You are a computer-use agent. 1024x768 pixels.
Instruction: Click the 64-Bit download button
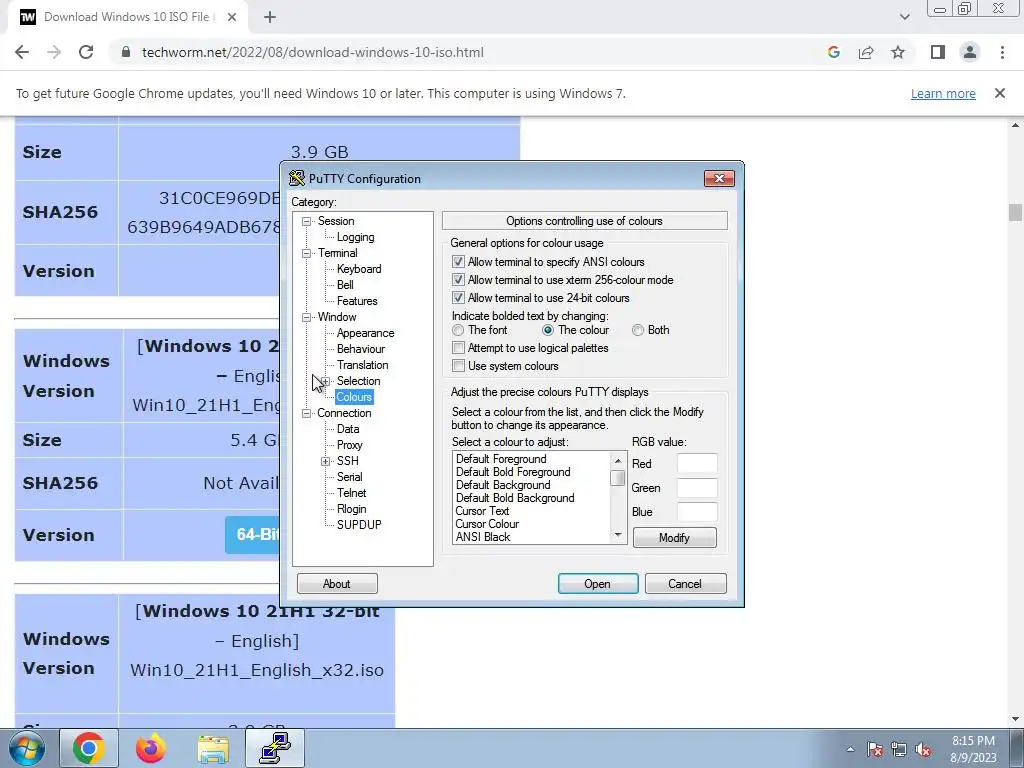click(253, 535)
